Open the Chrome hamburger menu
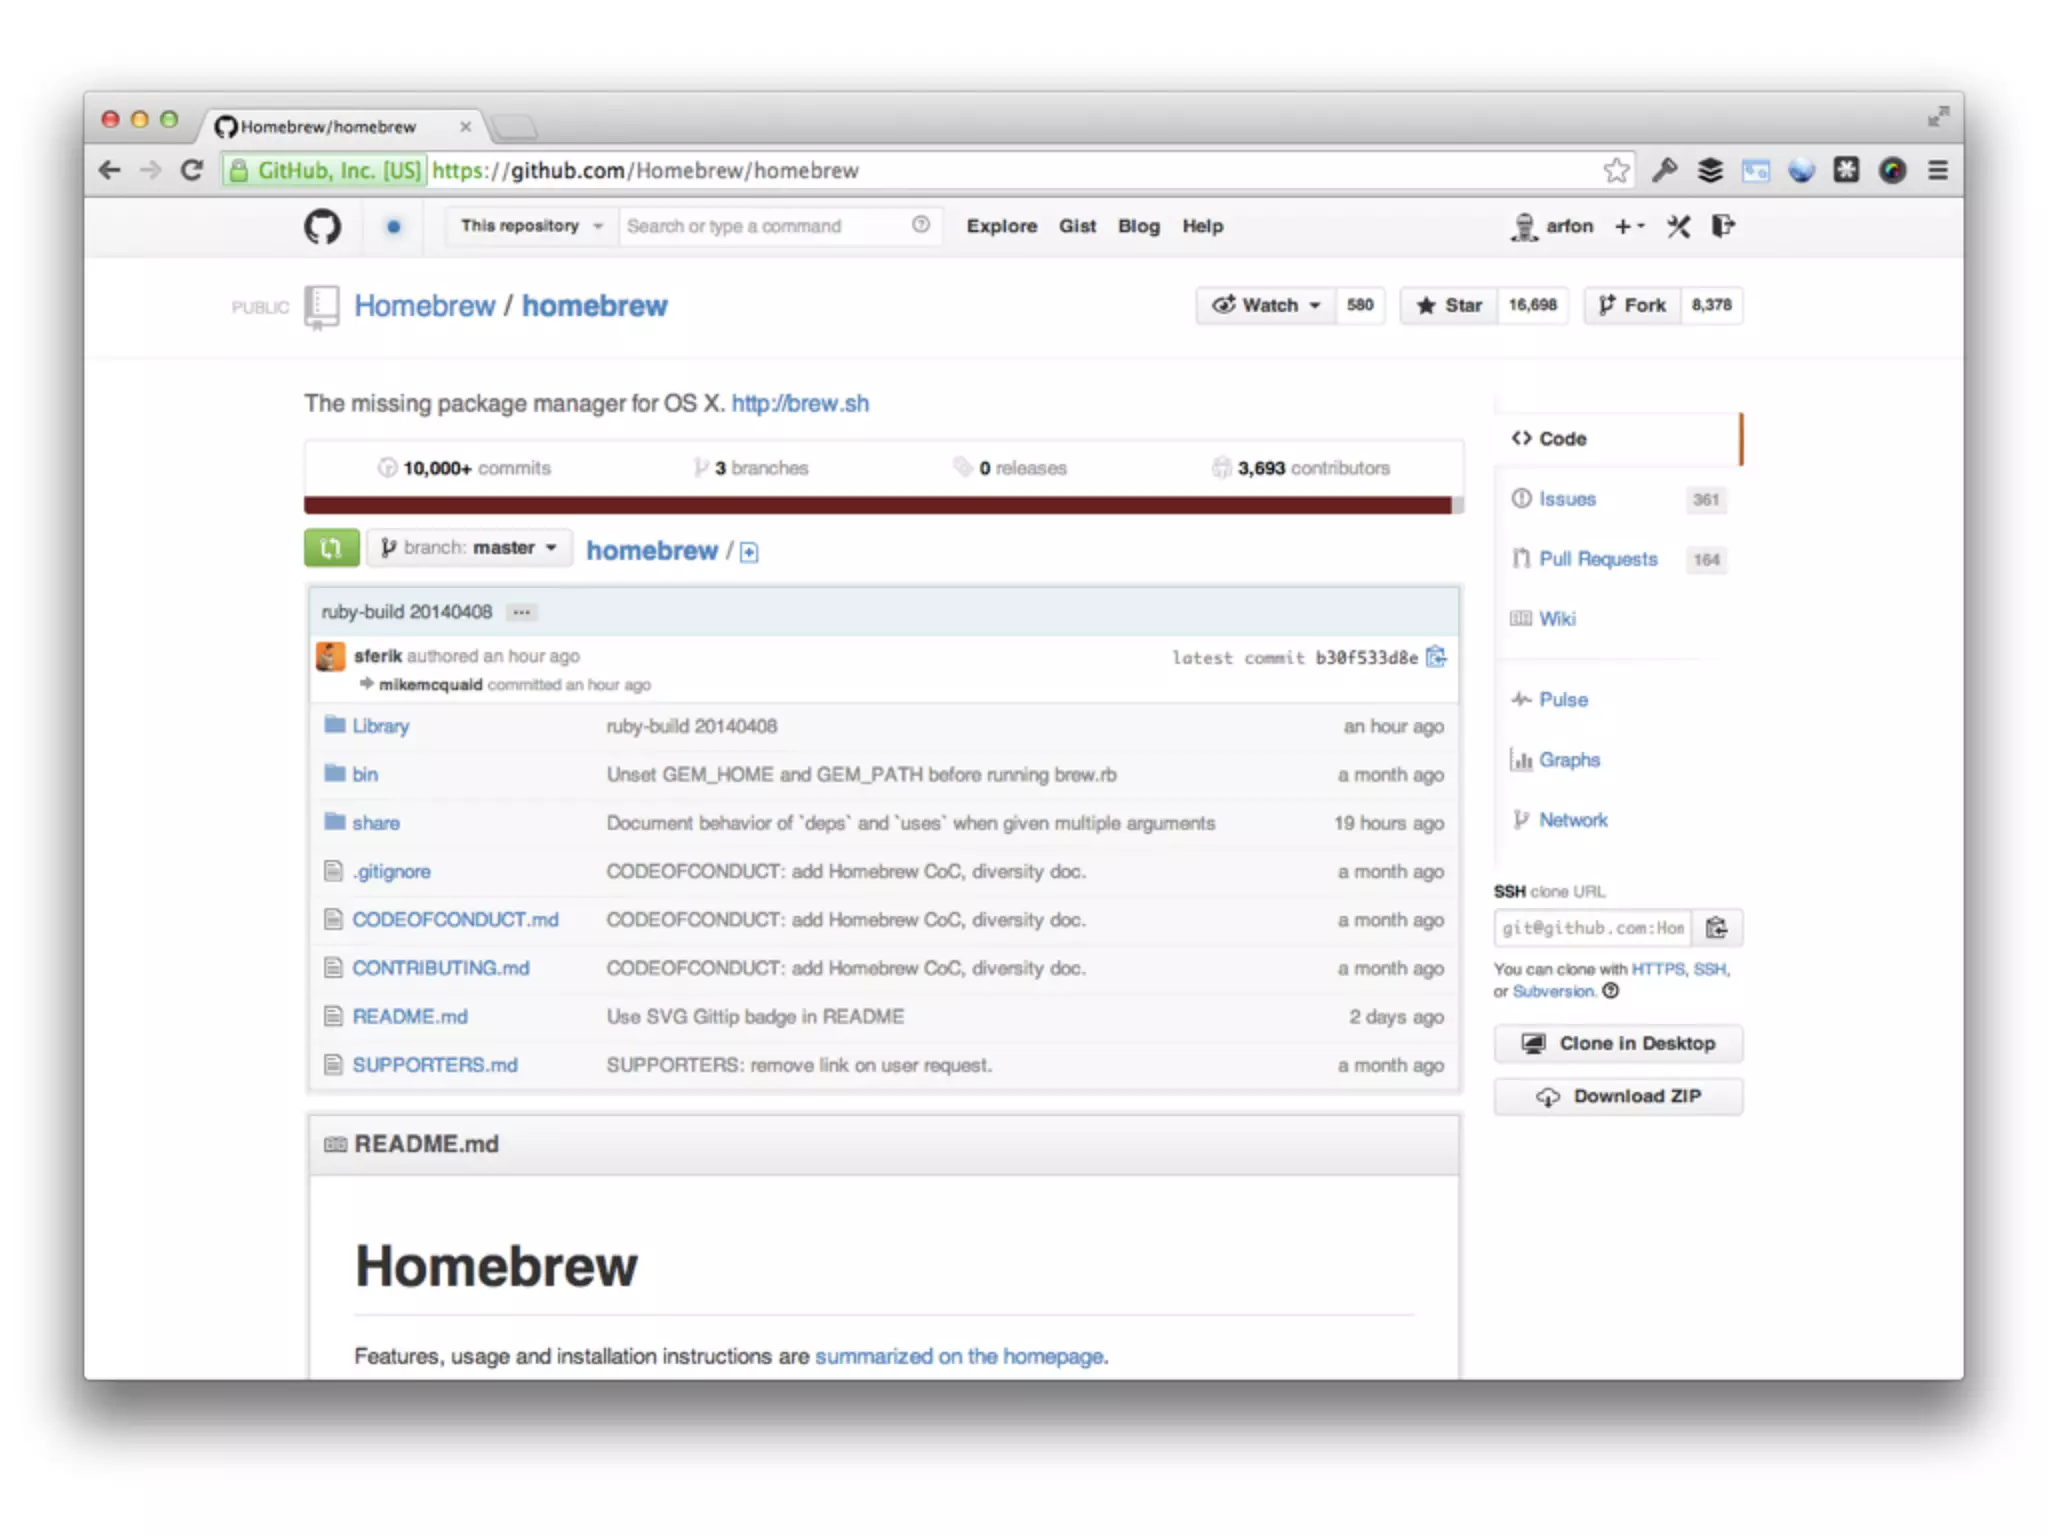 click(1937, 171)
